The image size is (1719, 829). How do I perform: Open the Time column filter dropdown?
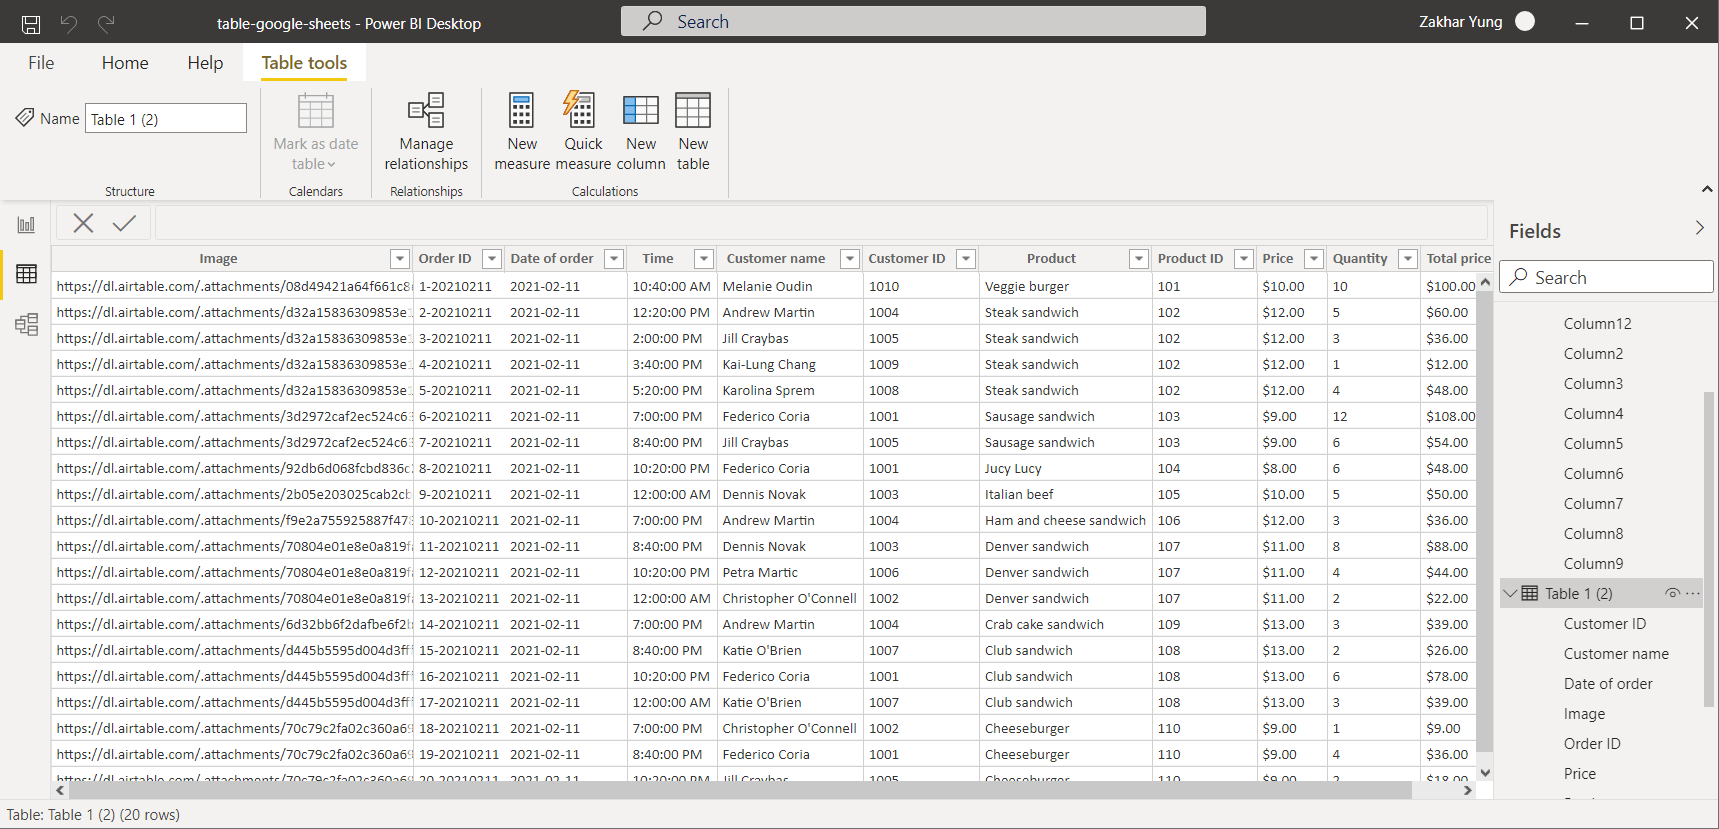click(704, 259)
